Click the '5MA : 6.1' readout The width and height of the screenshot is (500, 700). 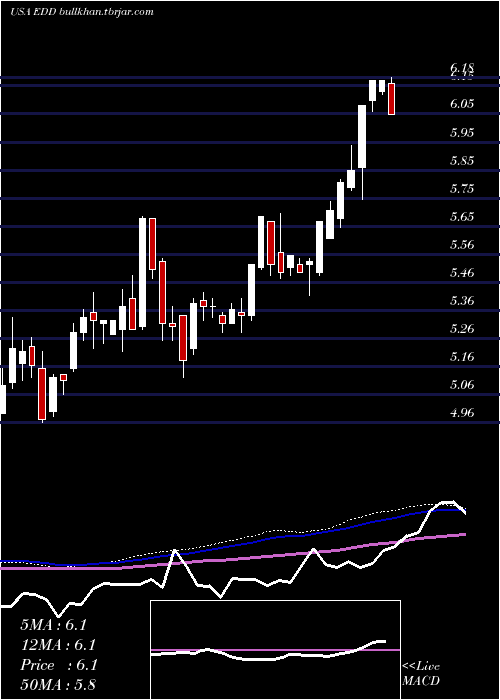point(53,625)
